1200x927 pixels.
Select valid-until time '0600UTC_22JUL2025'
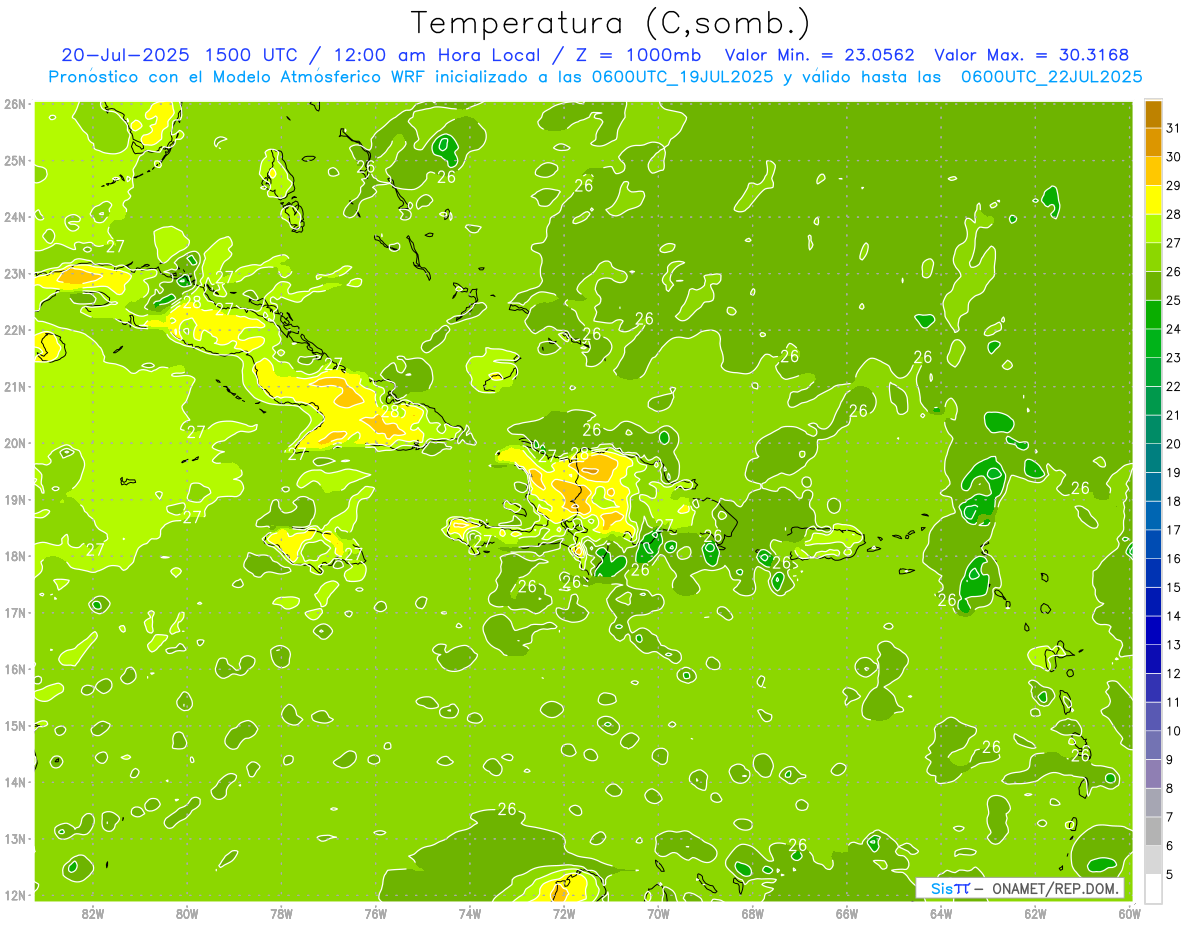point(1051,76)
